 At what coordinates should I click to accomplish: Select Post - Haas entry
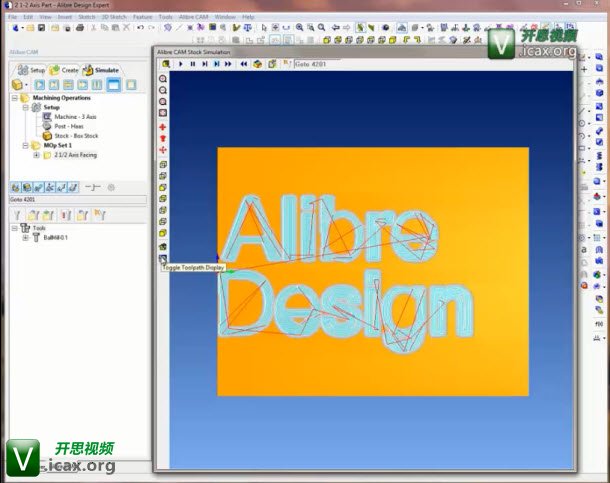coord(69,126)
